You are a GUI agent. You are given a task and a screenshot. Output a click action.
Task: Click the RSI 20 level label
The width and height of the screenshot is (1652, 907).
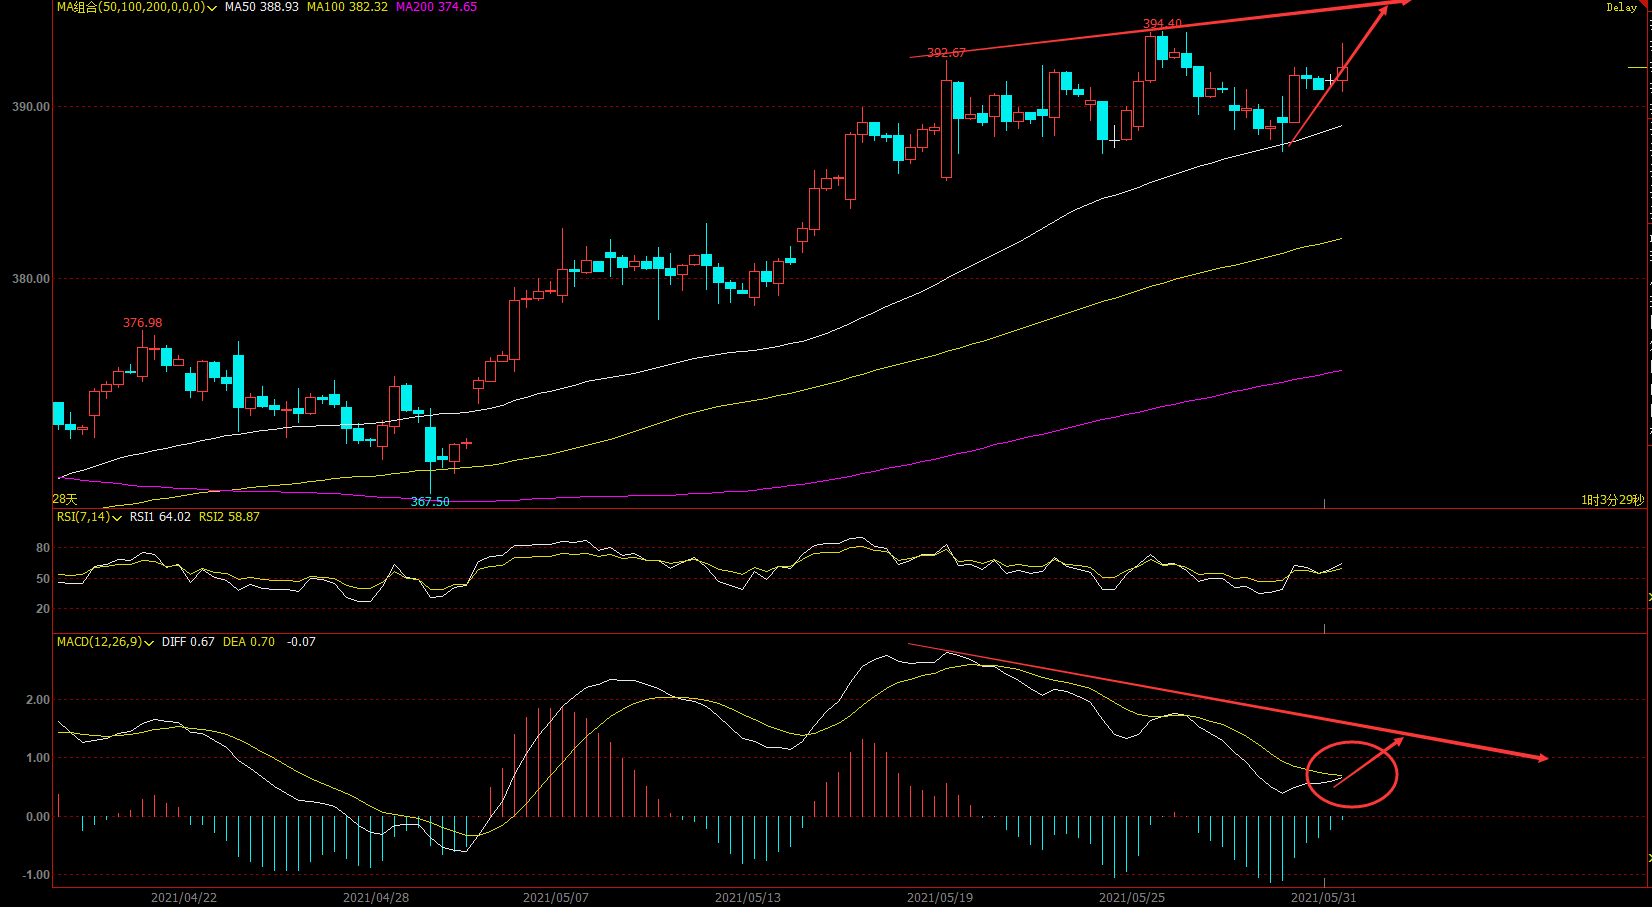[43, 609]
